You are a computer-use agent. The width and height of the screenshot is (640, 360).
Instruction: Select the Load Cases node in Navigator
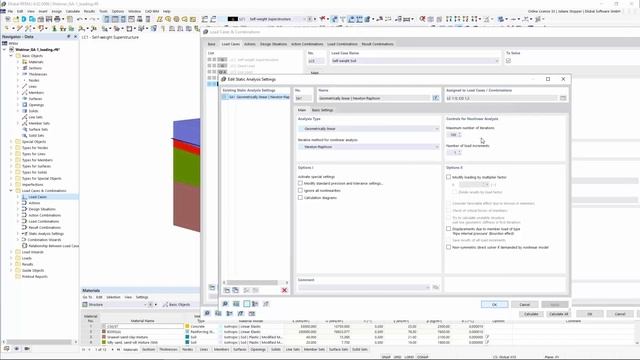pyautogui.click(x=38, y=197)
